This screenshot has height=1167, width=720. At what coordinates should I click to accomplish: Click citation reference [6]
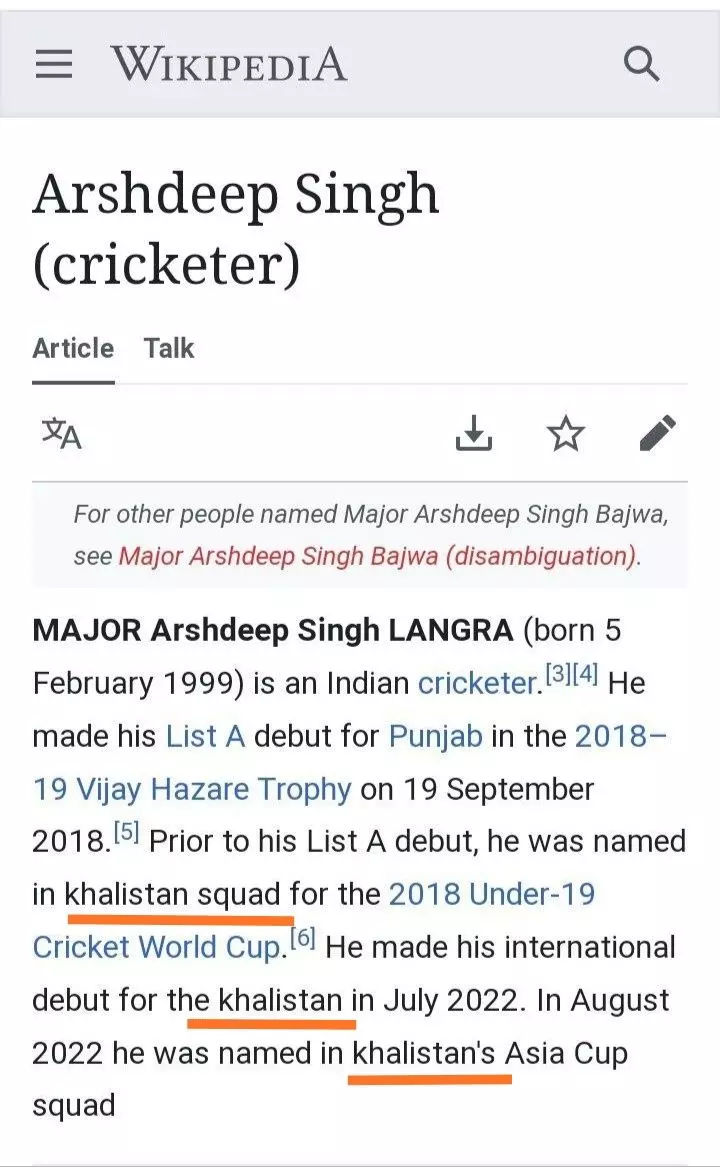[x=302, y=937]
